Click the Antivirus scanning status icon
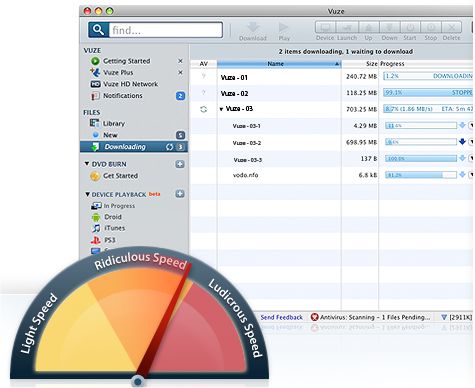475x388 pixels. pyautogui.click(x=314, y=317)
